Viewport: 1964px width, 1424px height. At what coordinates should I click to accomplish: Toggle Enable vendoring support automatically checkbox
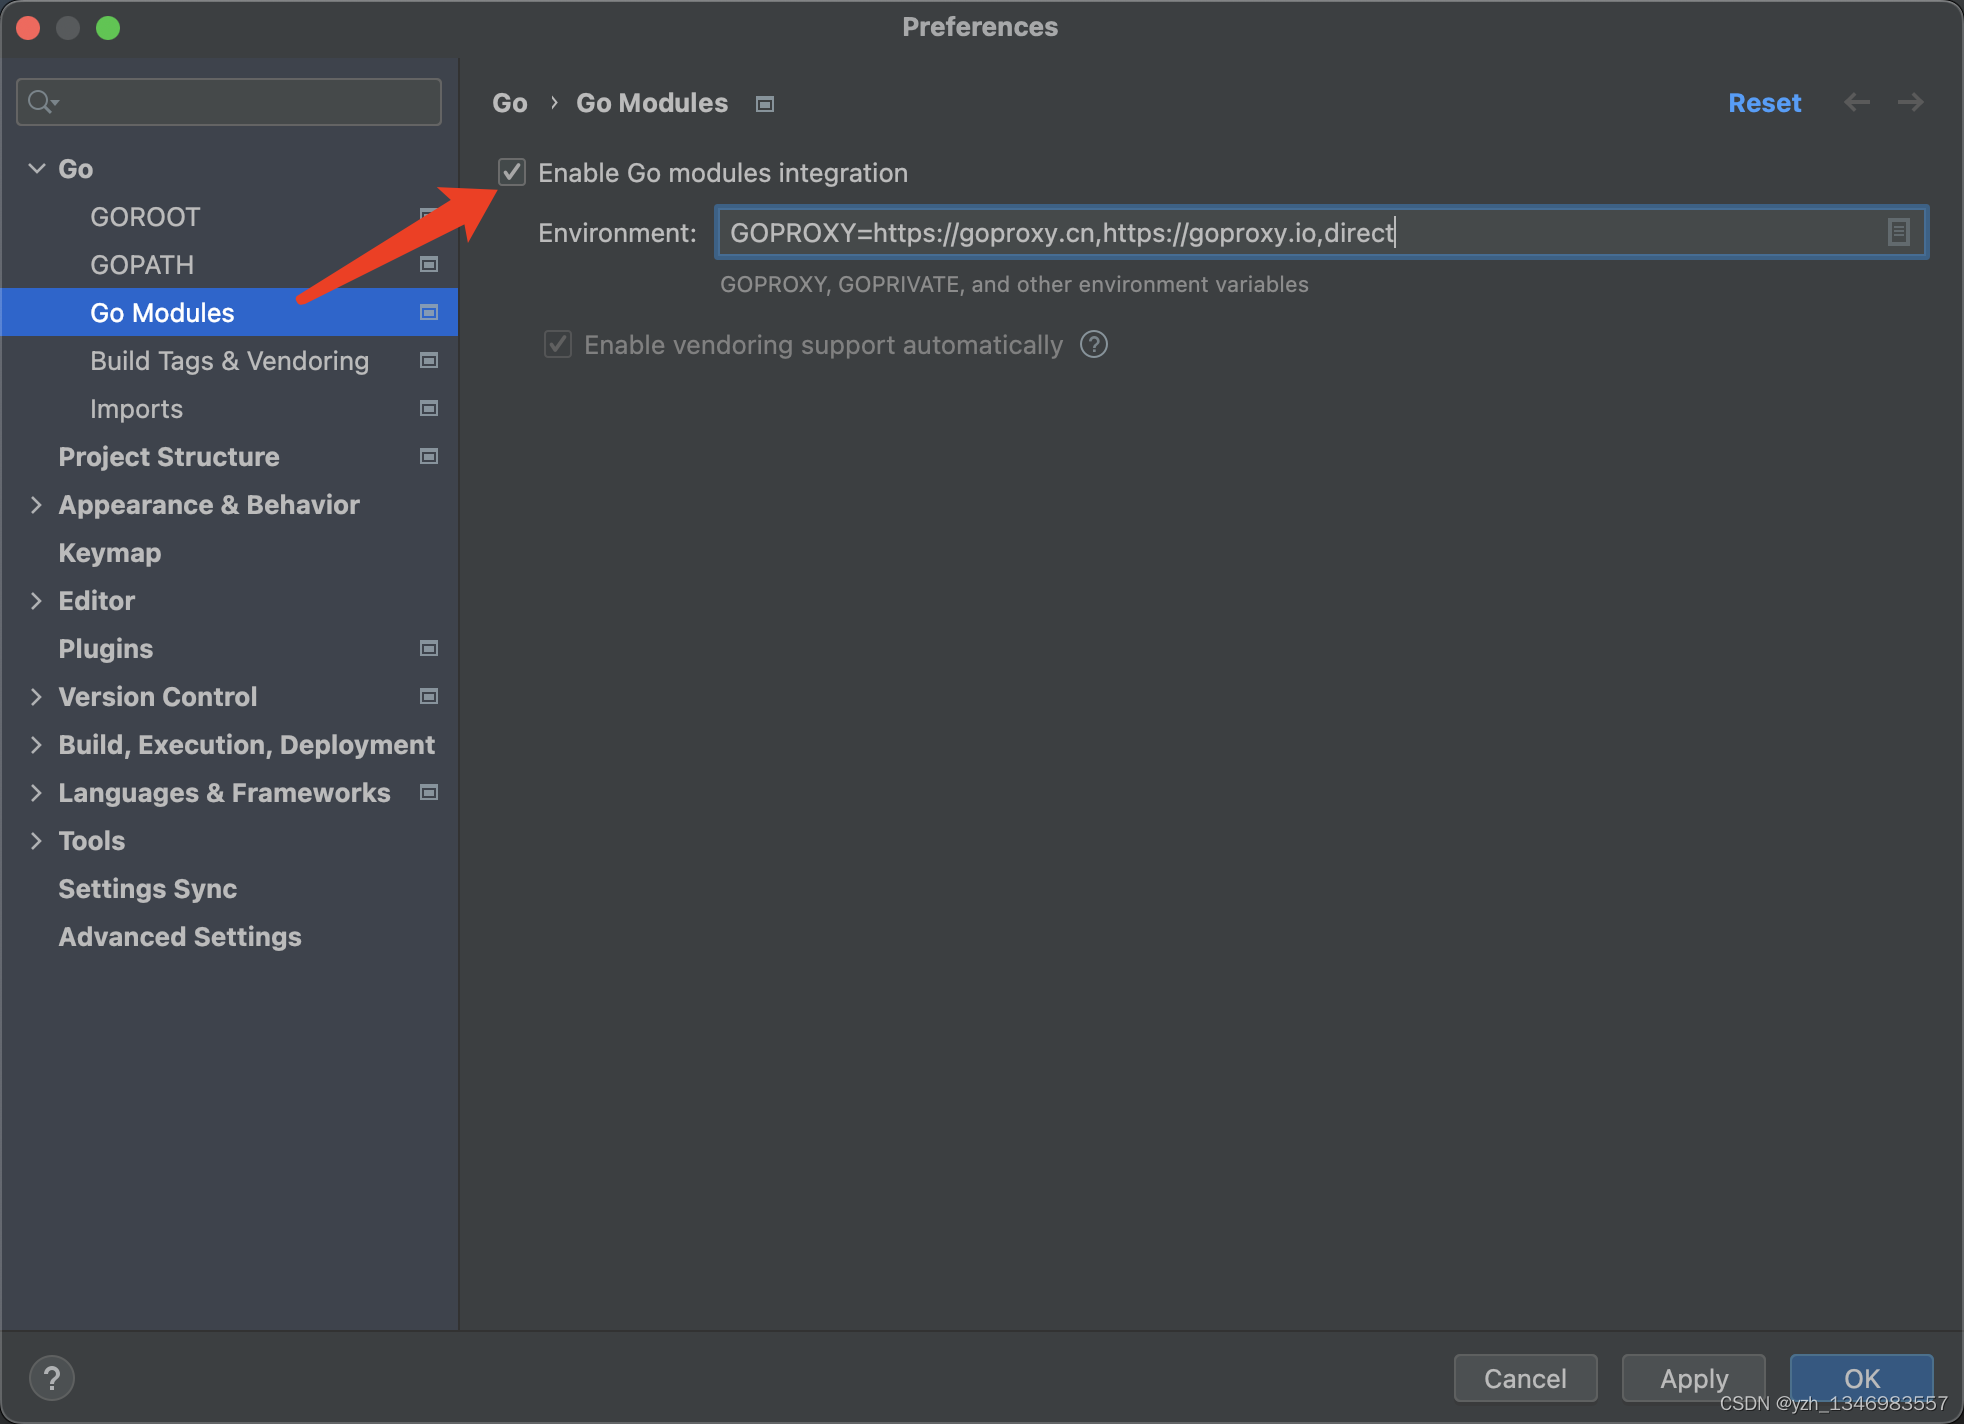[558, 345]
